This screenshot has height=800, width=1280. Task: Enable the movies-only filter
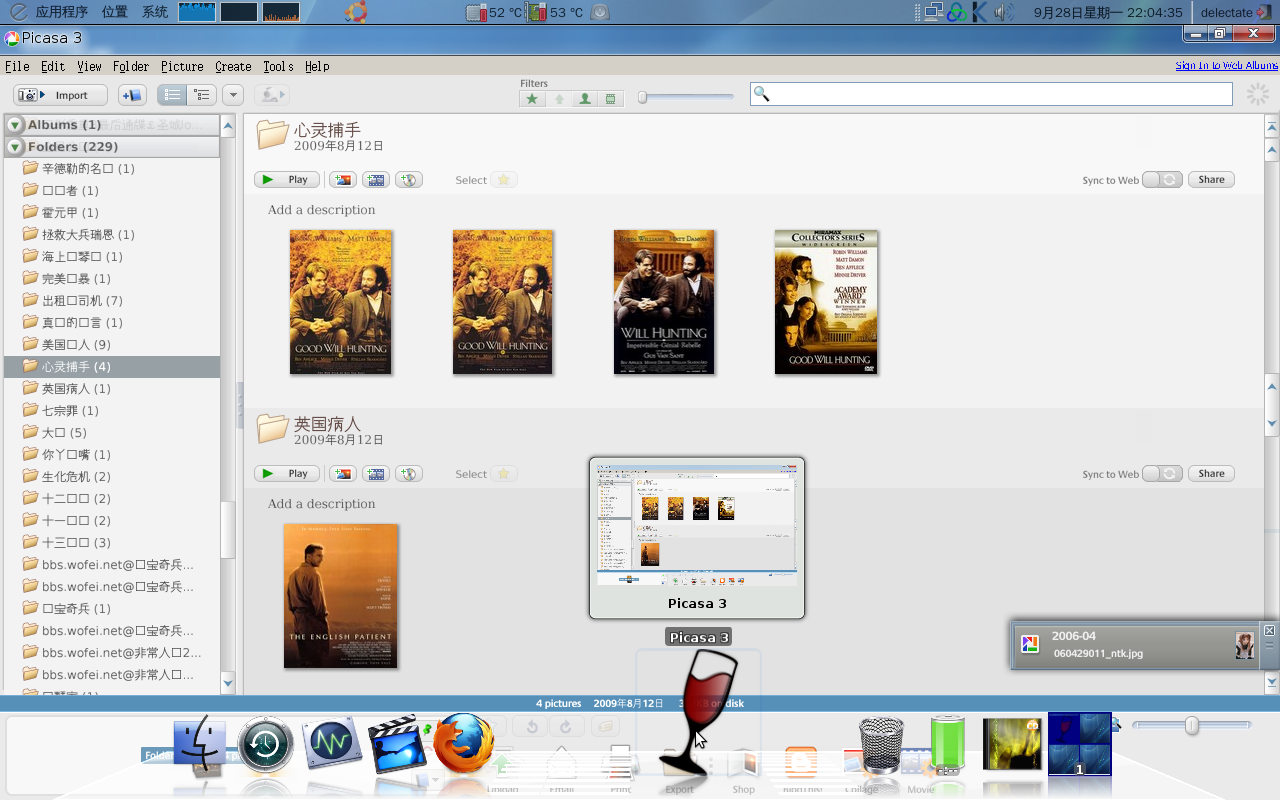click(611, 99)
